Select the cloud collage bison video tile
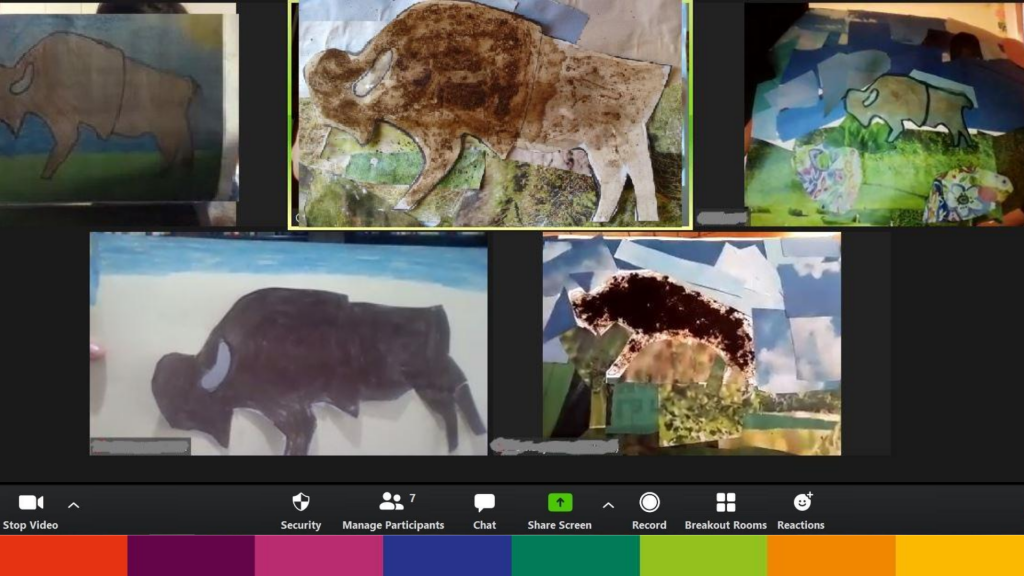Screen dimensions: 1024x576 point(691,344)
